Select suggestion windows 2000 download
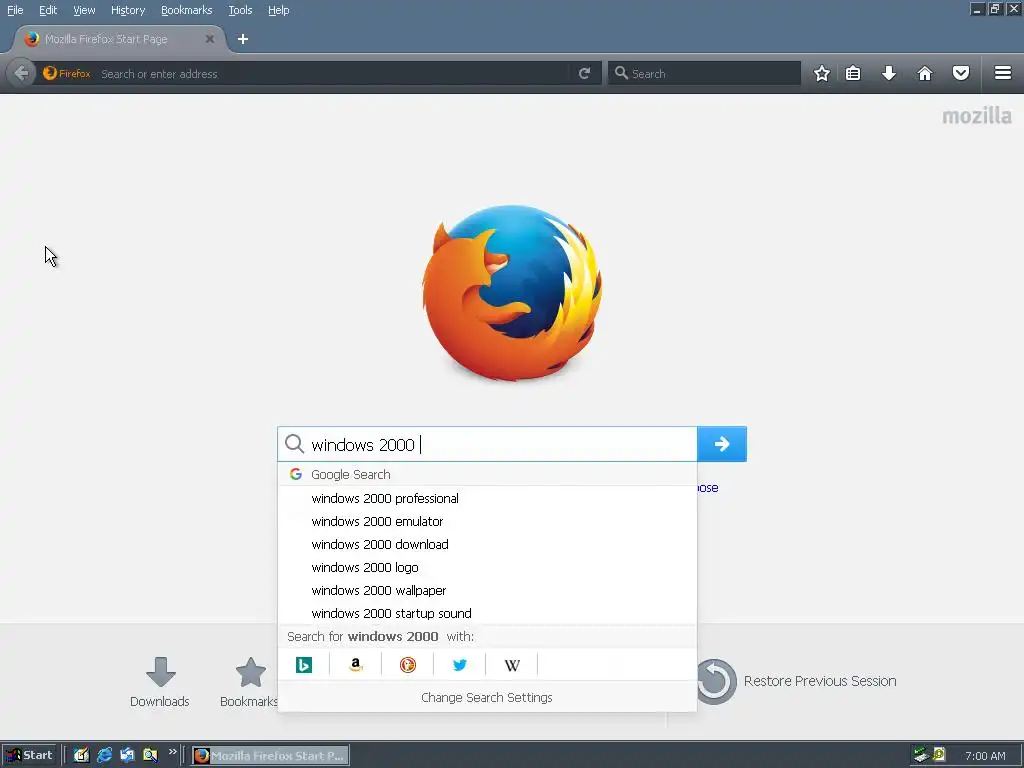Image resolution: width=1024 pixels, height=768 pixels. tap(487, 544)
